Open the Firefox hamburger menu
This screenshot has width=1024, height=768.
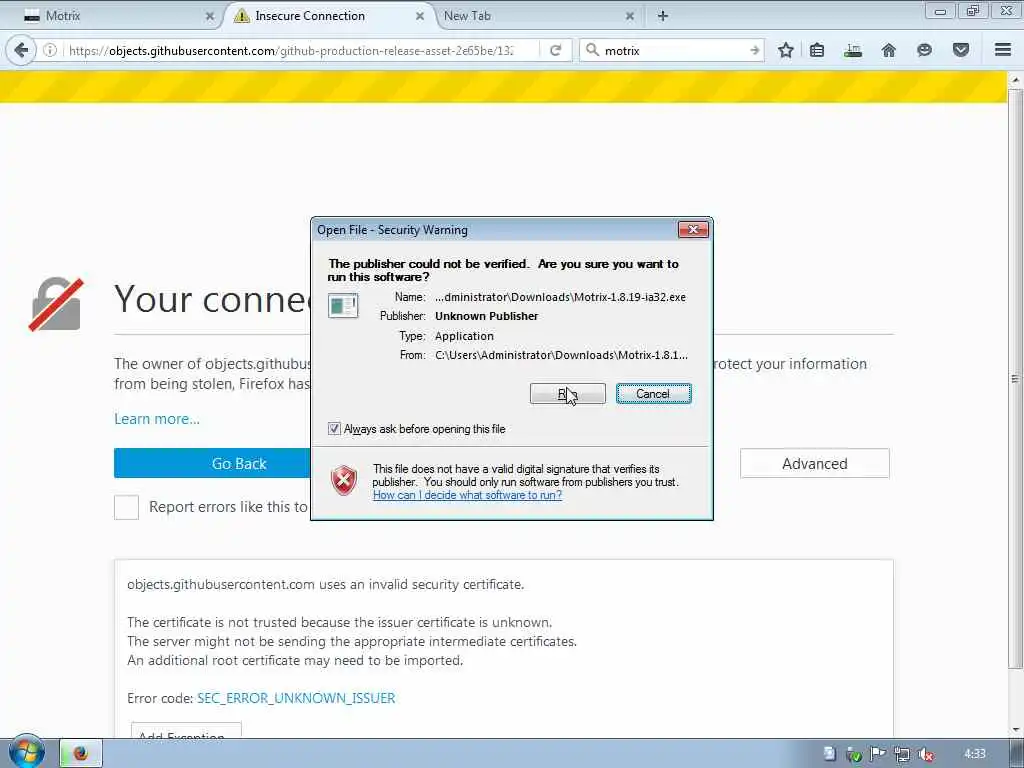1003,50
